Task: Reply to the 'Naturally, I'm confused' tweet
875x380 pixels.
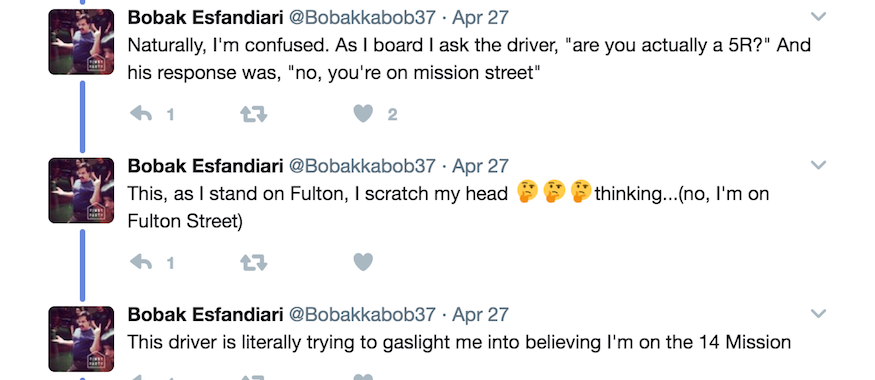Action: (x=141, y=114)
